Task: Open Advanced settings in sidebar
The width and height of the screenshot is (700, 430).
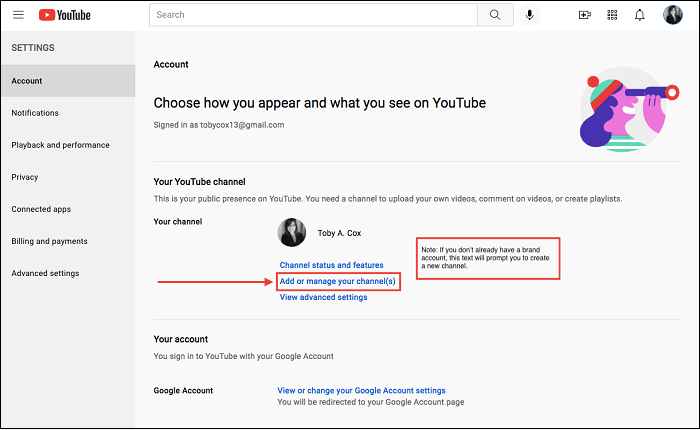Action: pyautogui.click(x=45, y=273)
